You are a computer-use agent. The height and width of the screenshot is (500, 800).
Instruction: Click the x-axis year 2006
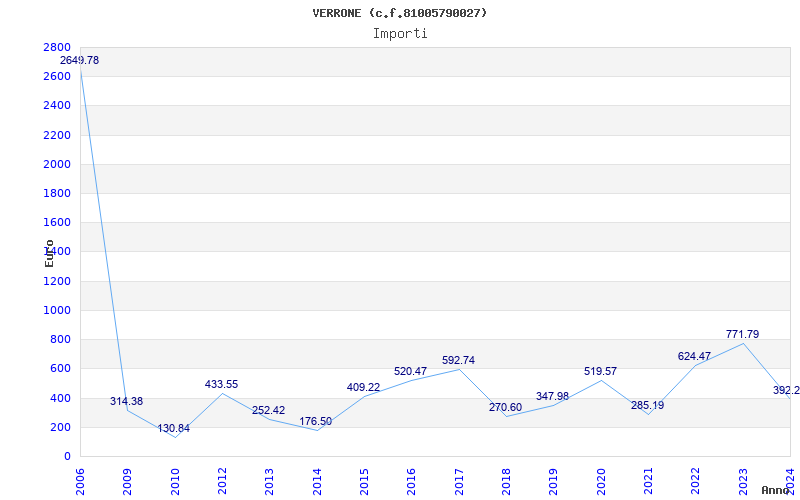pyautogui.click(x=80, y=482)
